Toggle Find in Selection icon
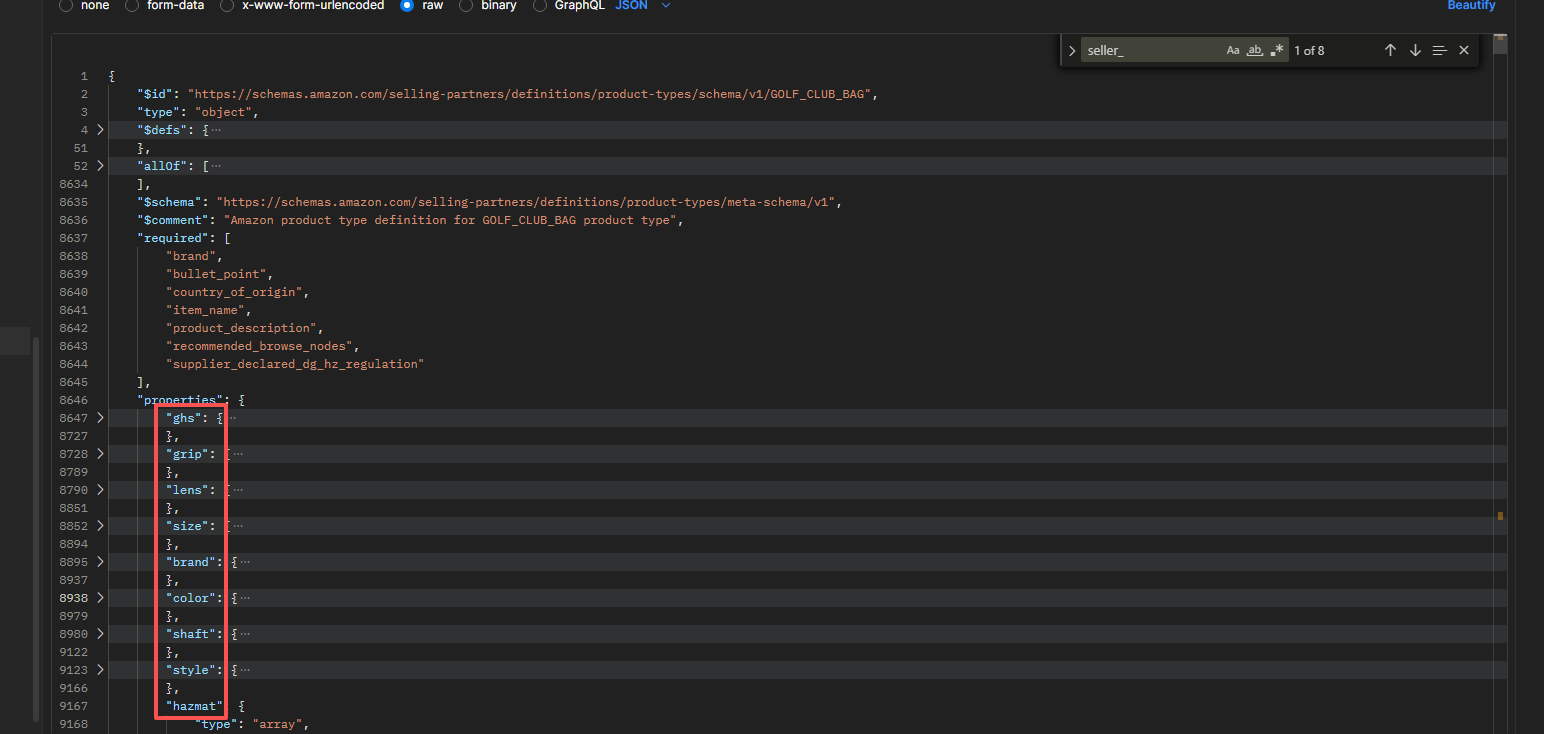1544x734 pixels. click(x=1439, y=50)
